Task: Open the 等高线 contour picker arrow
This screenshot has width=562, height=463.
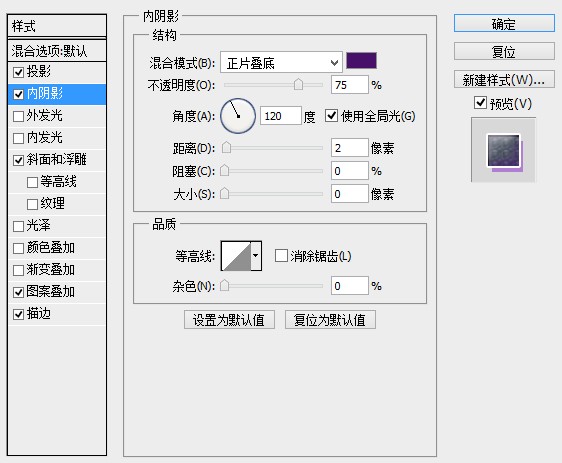Action: 256,256
